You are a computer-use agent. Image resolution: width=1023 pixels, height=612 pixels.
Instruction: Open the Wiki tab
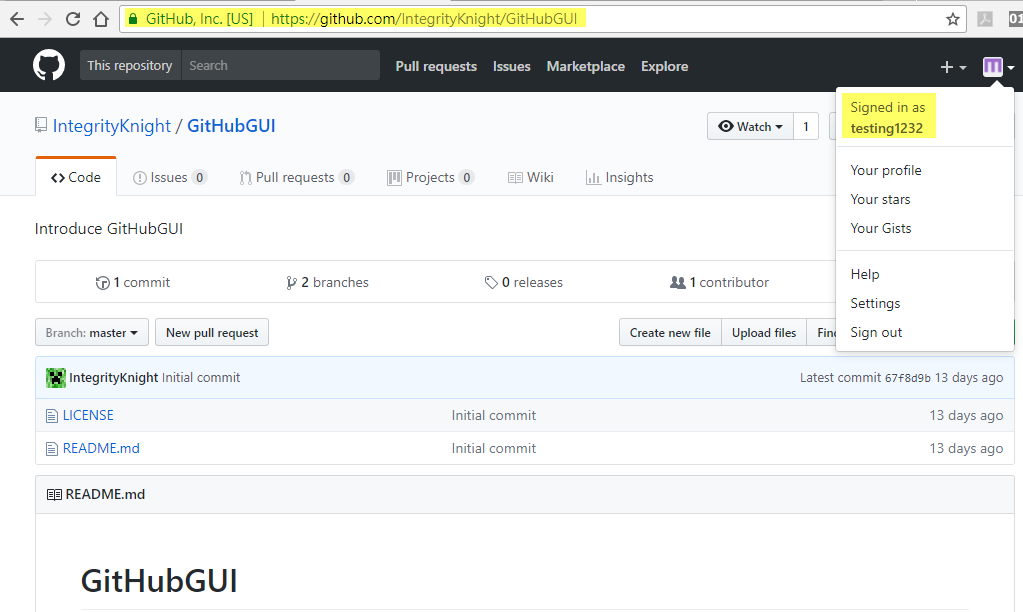(530, 177)
